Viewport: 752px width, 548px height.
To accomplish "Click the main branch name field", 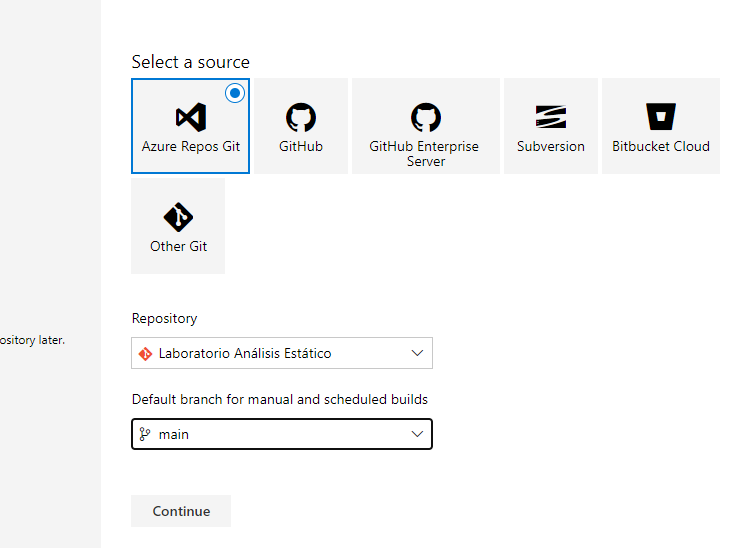I will click(x=282, y=434).
